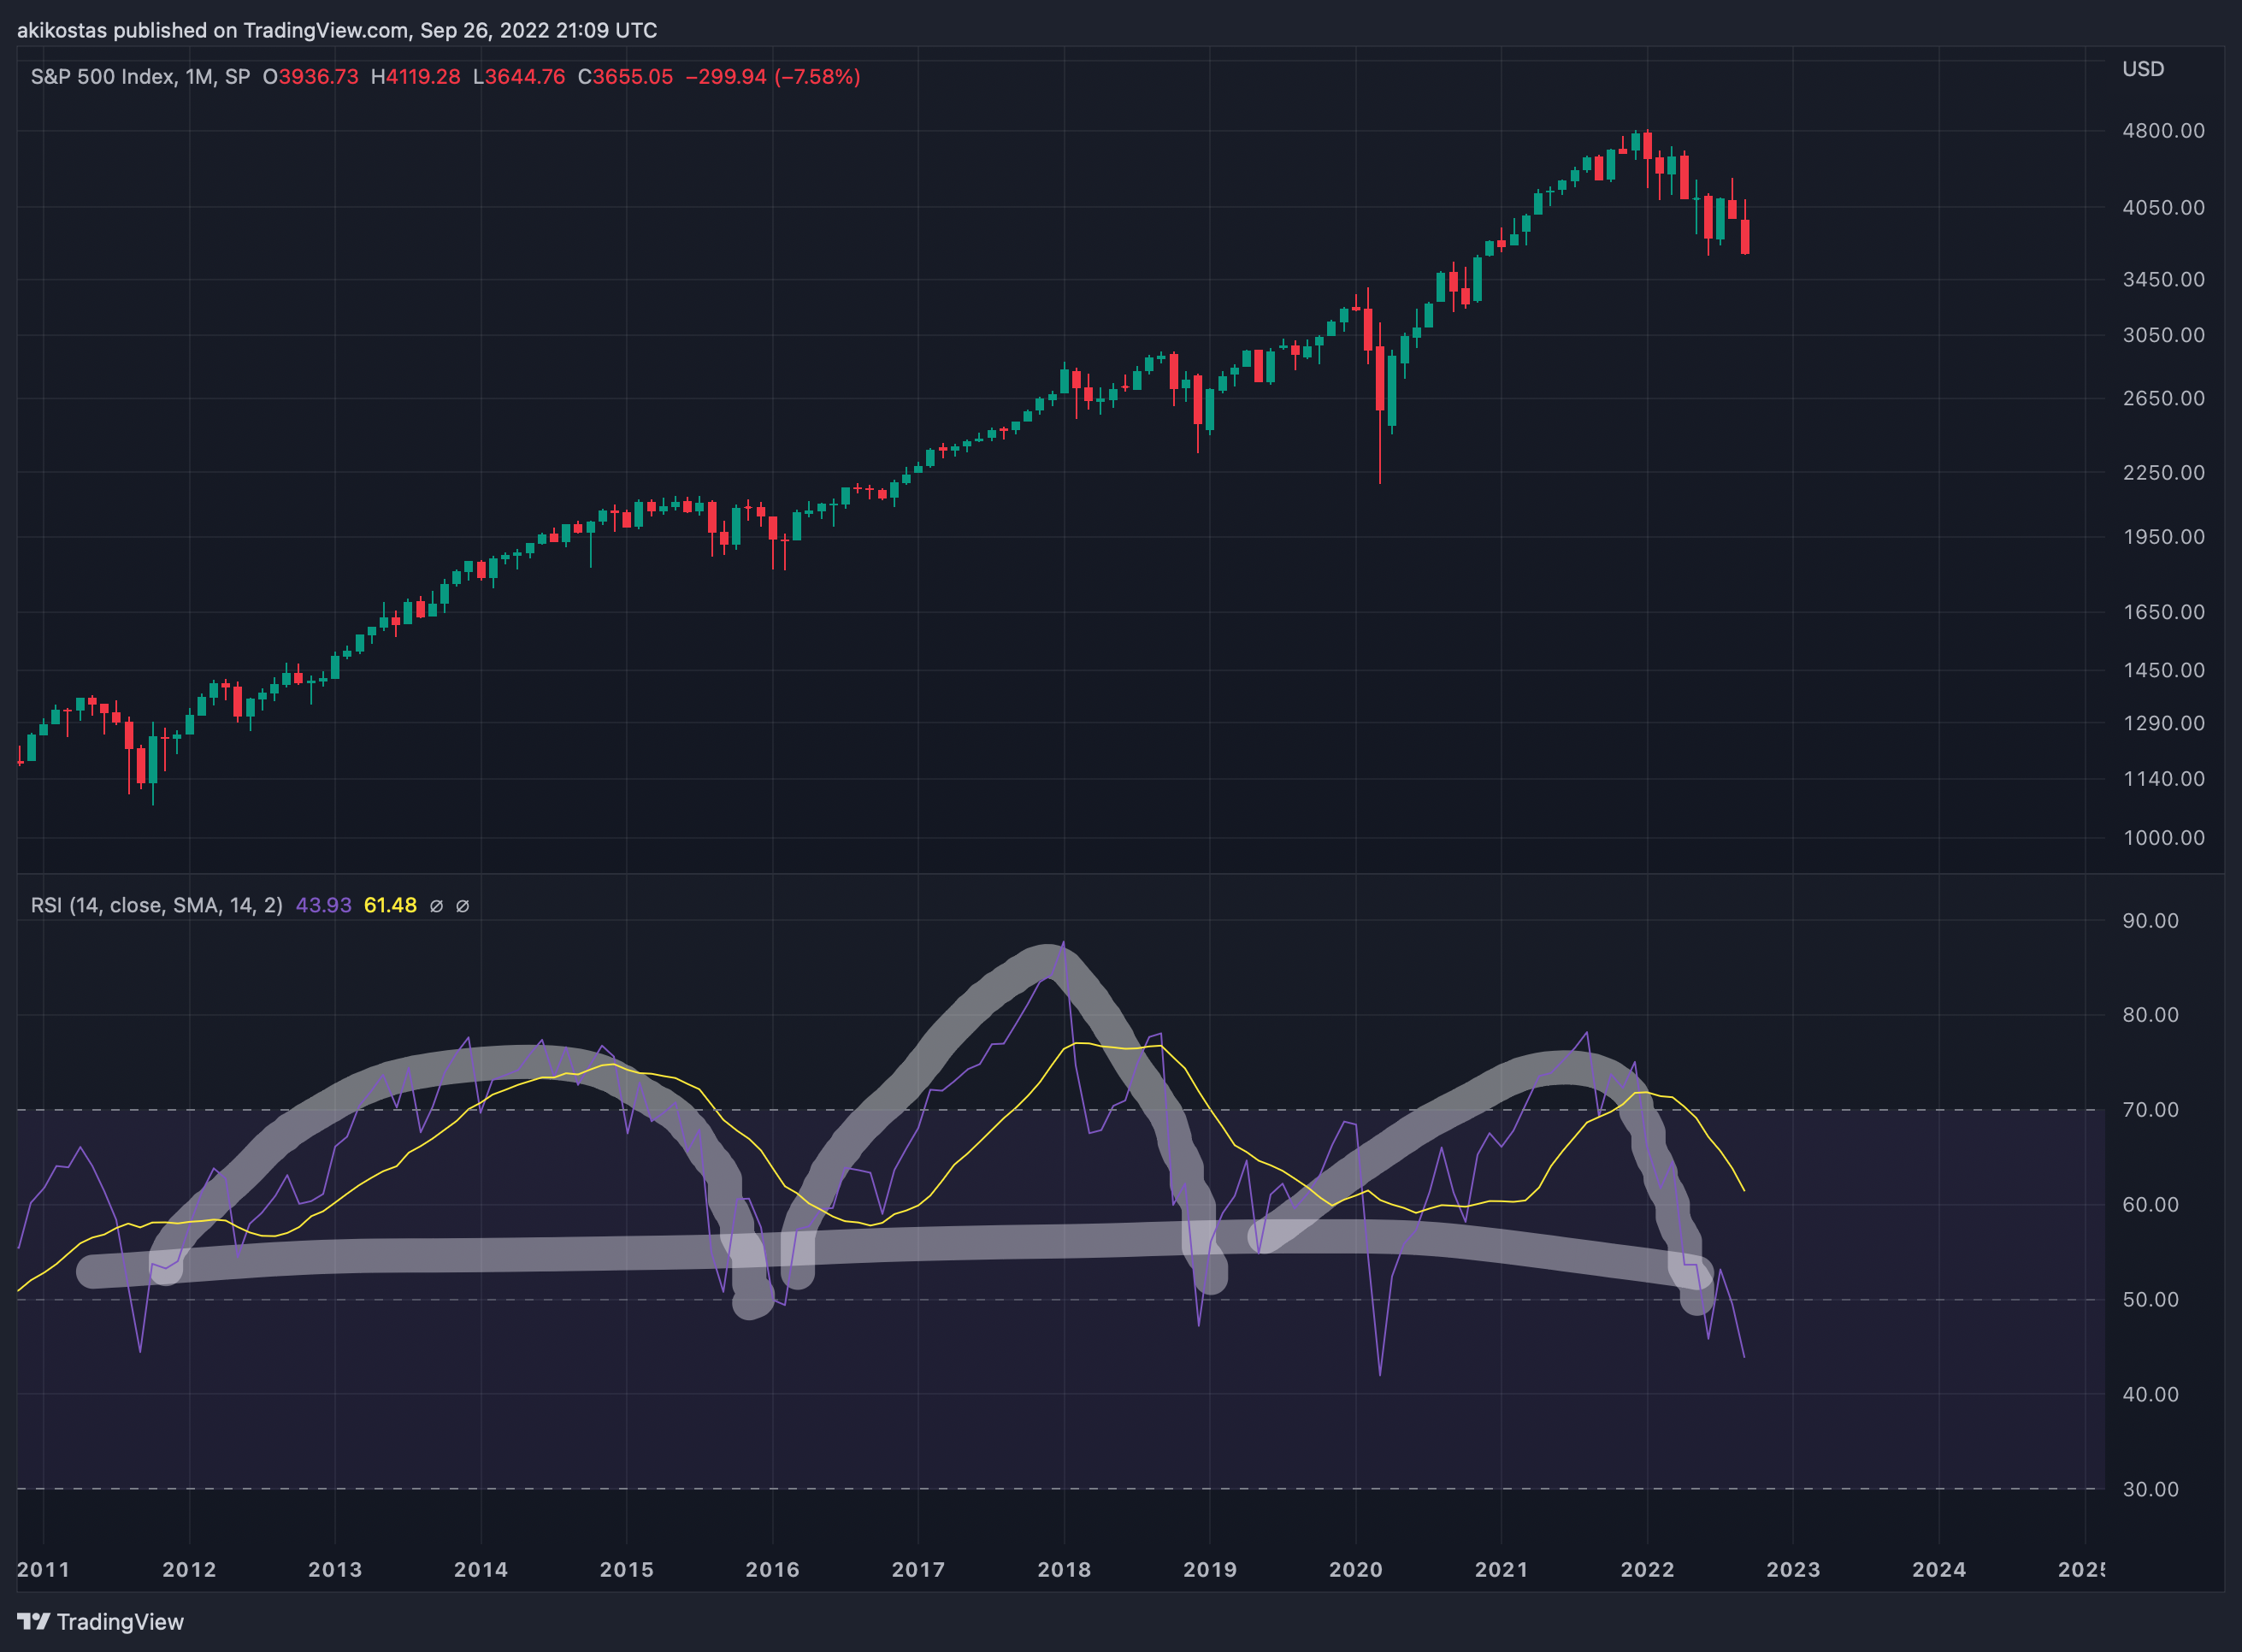The height and width of the screenshot is (1652, 2242).
Task: Click the RSI 30.00 axis label
Action: pyautogui.click(x=2150, y=1490)
